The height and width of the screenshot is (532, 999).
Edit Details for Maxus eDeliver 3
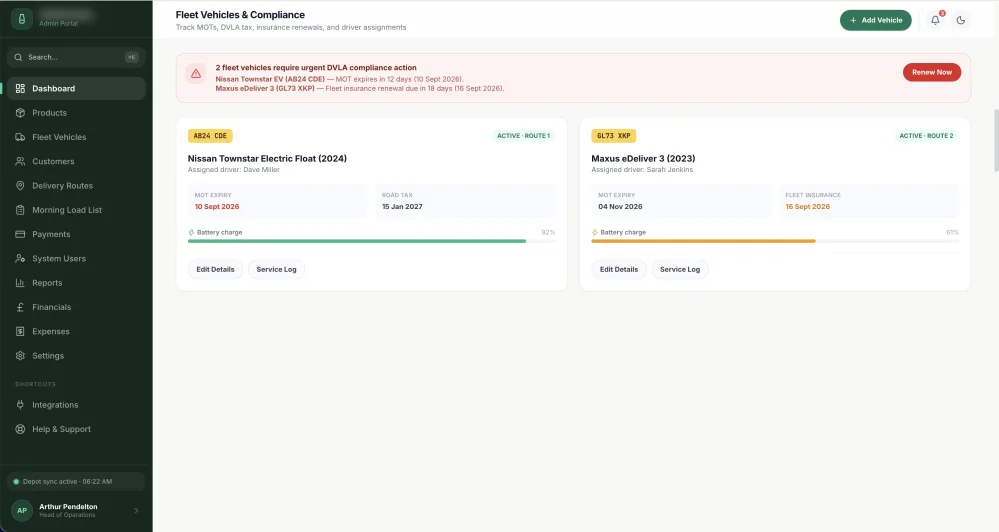tap(619, 270)
